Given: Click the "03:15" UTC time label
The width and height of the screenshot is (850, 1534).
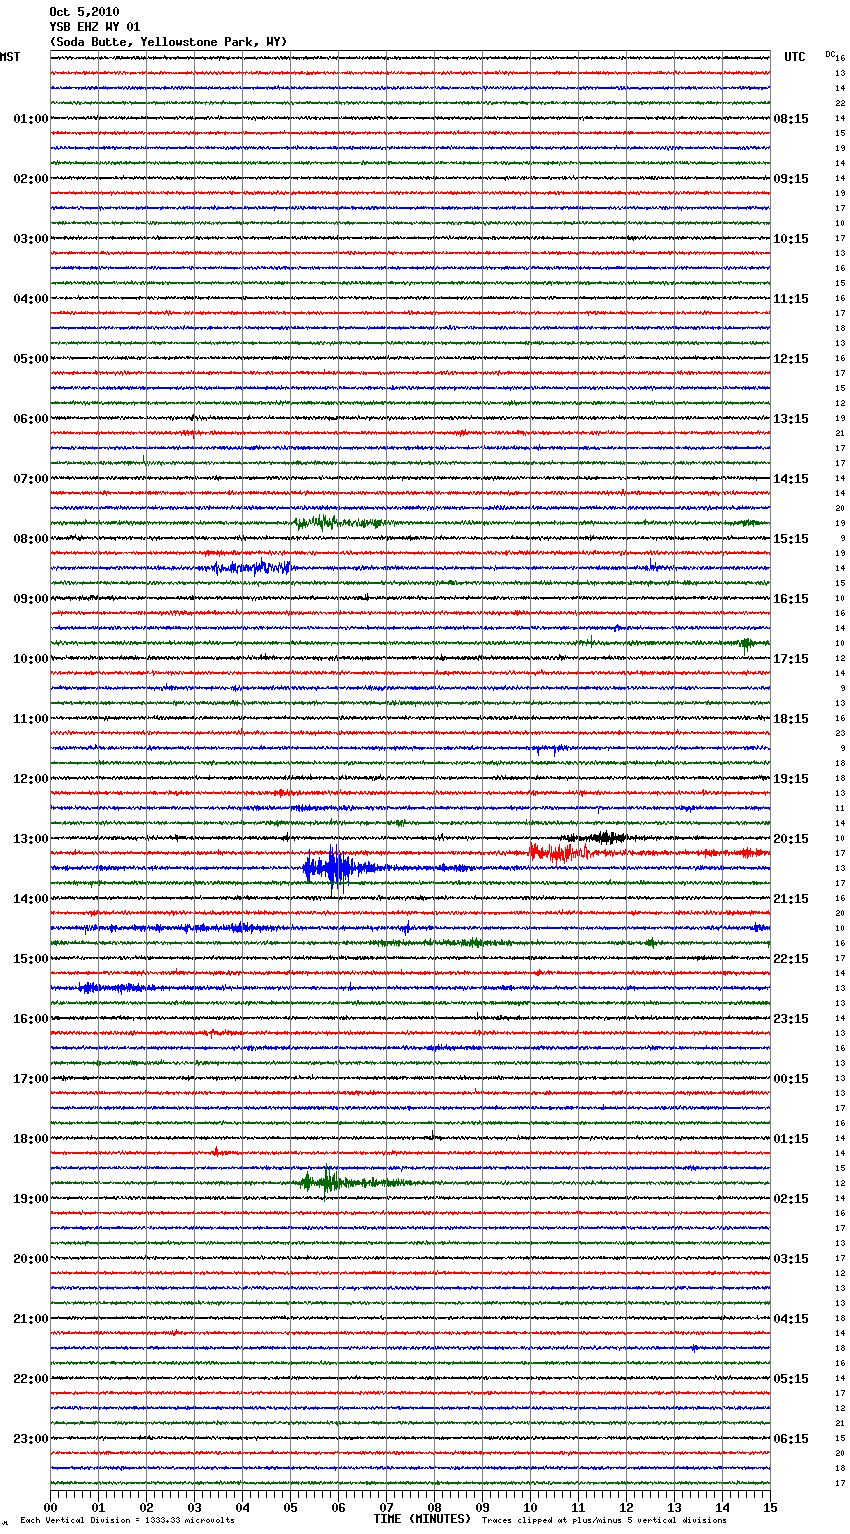Looking at the screenshot, I should coord(791,1259).
